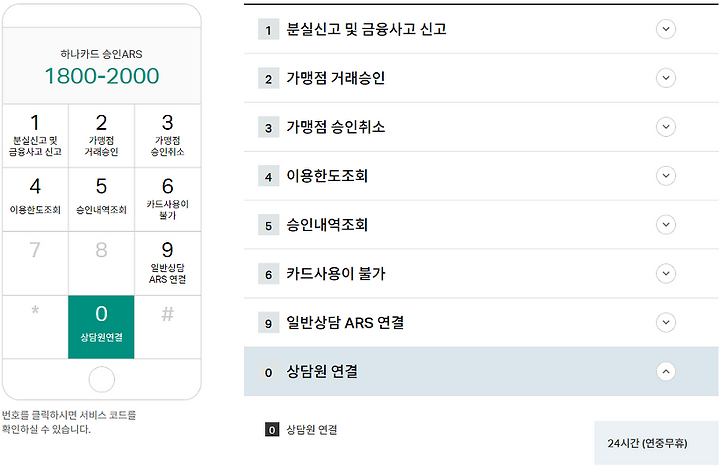Open the 이용한도조회 accordion arrow
Viewport: 720px width, 467px height.
tap(665, 176)
